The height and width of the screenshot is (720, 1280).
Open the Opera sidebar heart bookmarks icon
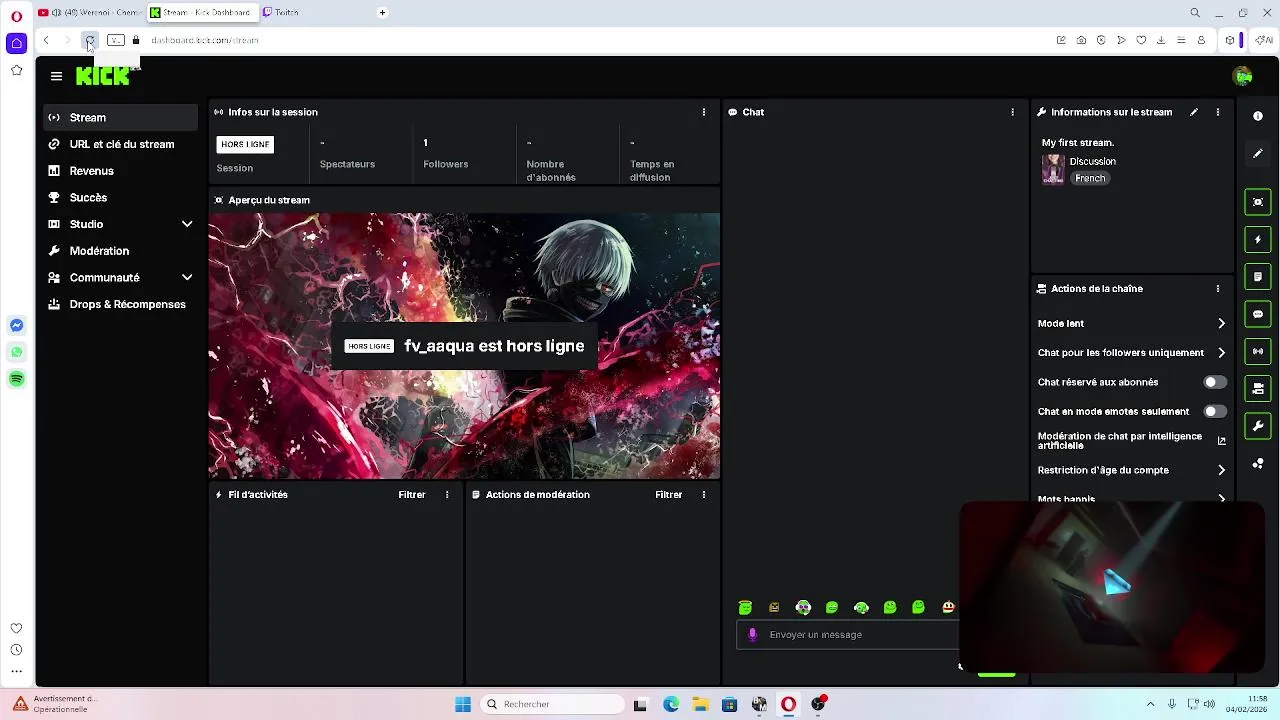pyautogui.click(x=16, y=628)
